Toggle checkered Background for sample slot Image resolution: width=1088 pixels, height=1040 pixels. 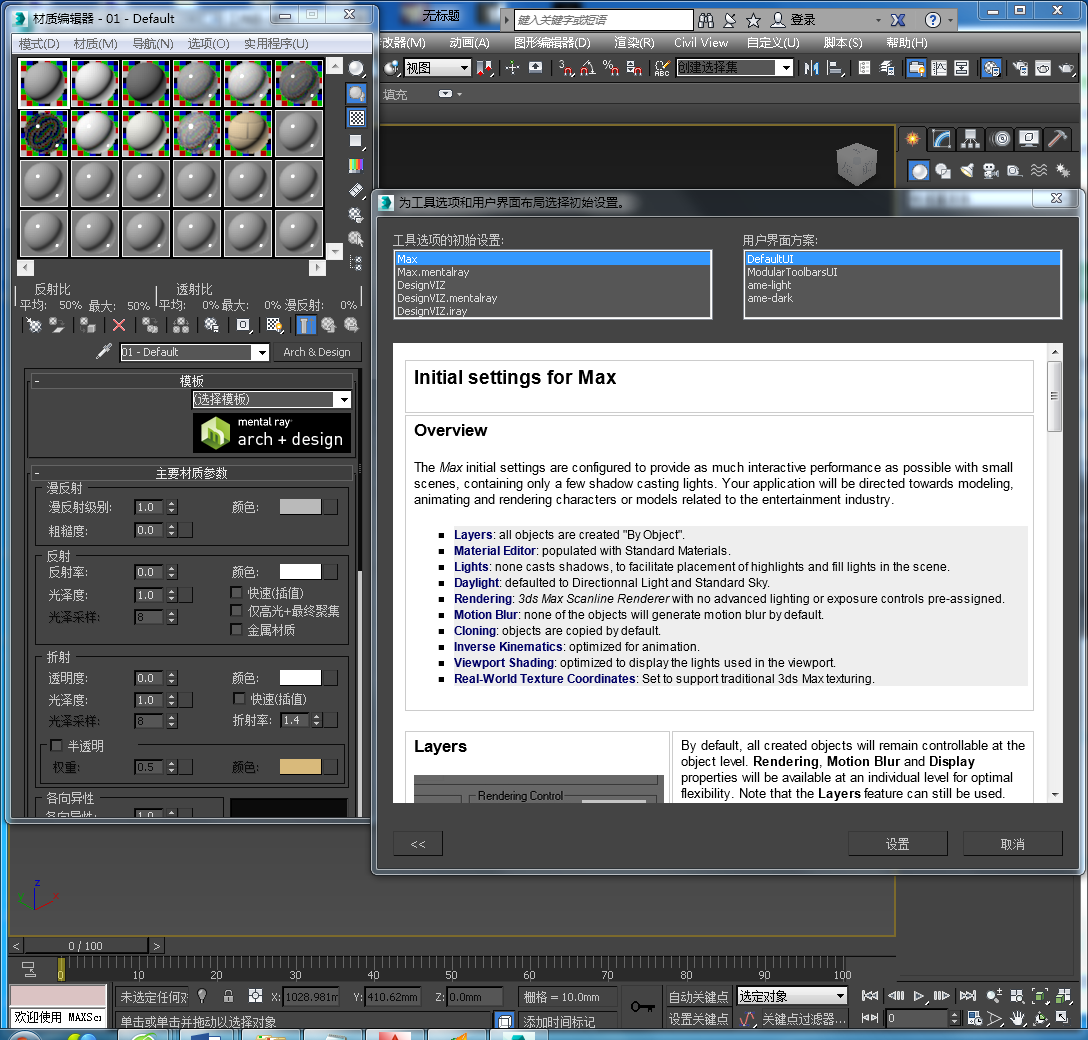click(357, 117)
